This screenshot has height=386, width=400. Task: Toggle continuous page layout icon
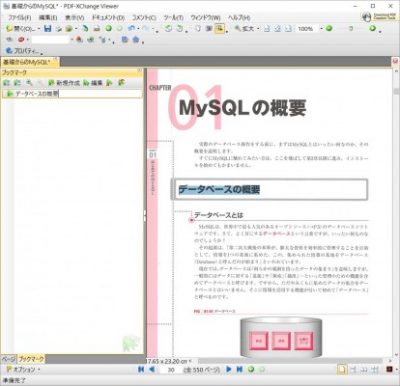pos(353,369)
